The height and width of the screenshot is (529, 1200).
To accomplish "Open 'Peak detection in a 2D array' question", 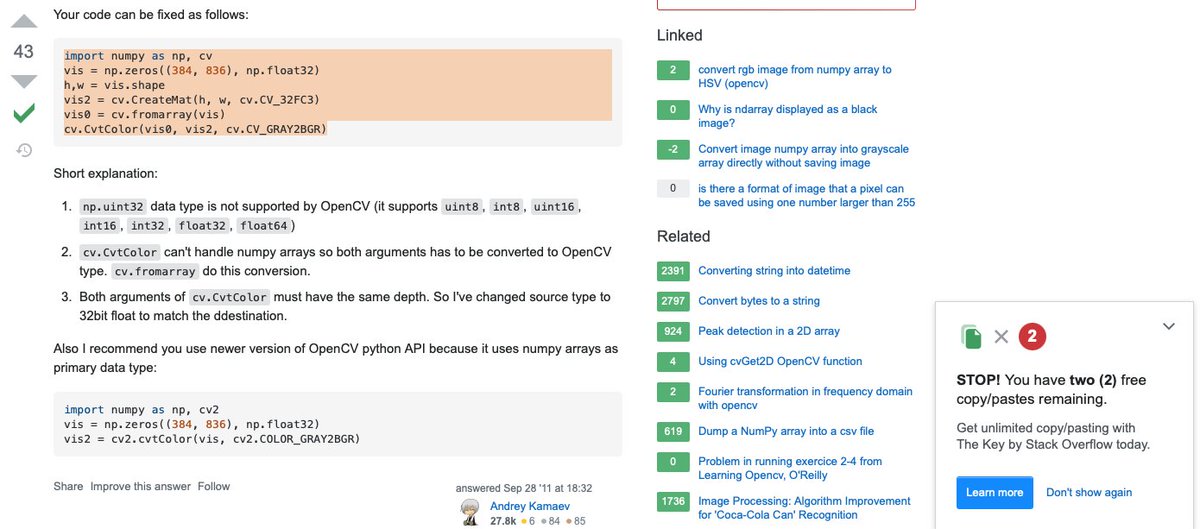I will [x=768, y=331].
